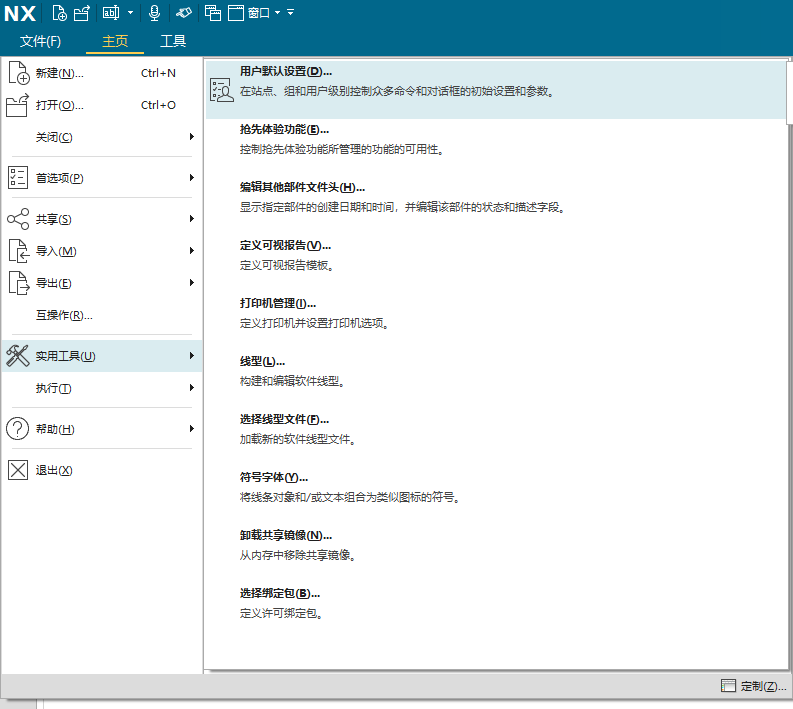Click the Share (共享) icon
This screenshot has height=709, width=793.
click(x=18, y=219)
